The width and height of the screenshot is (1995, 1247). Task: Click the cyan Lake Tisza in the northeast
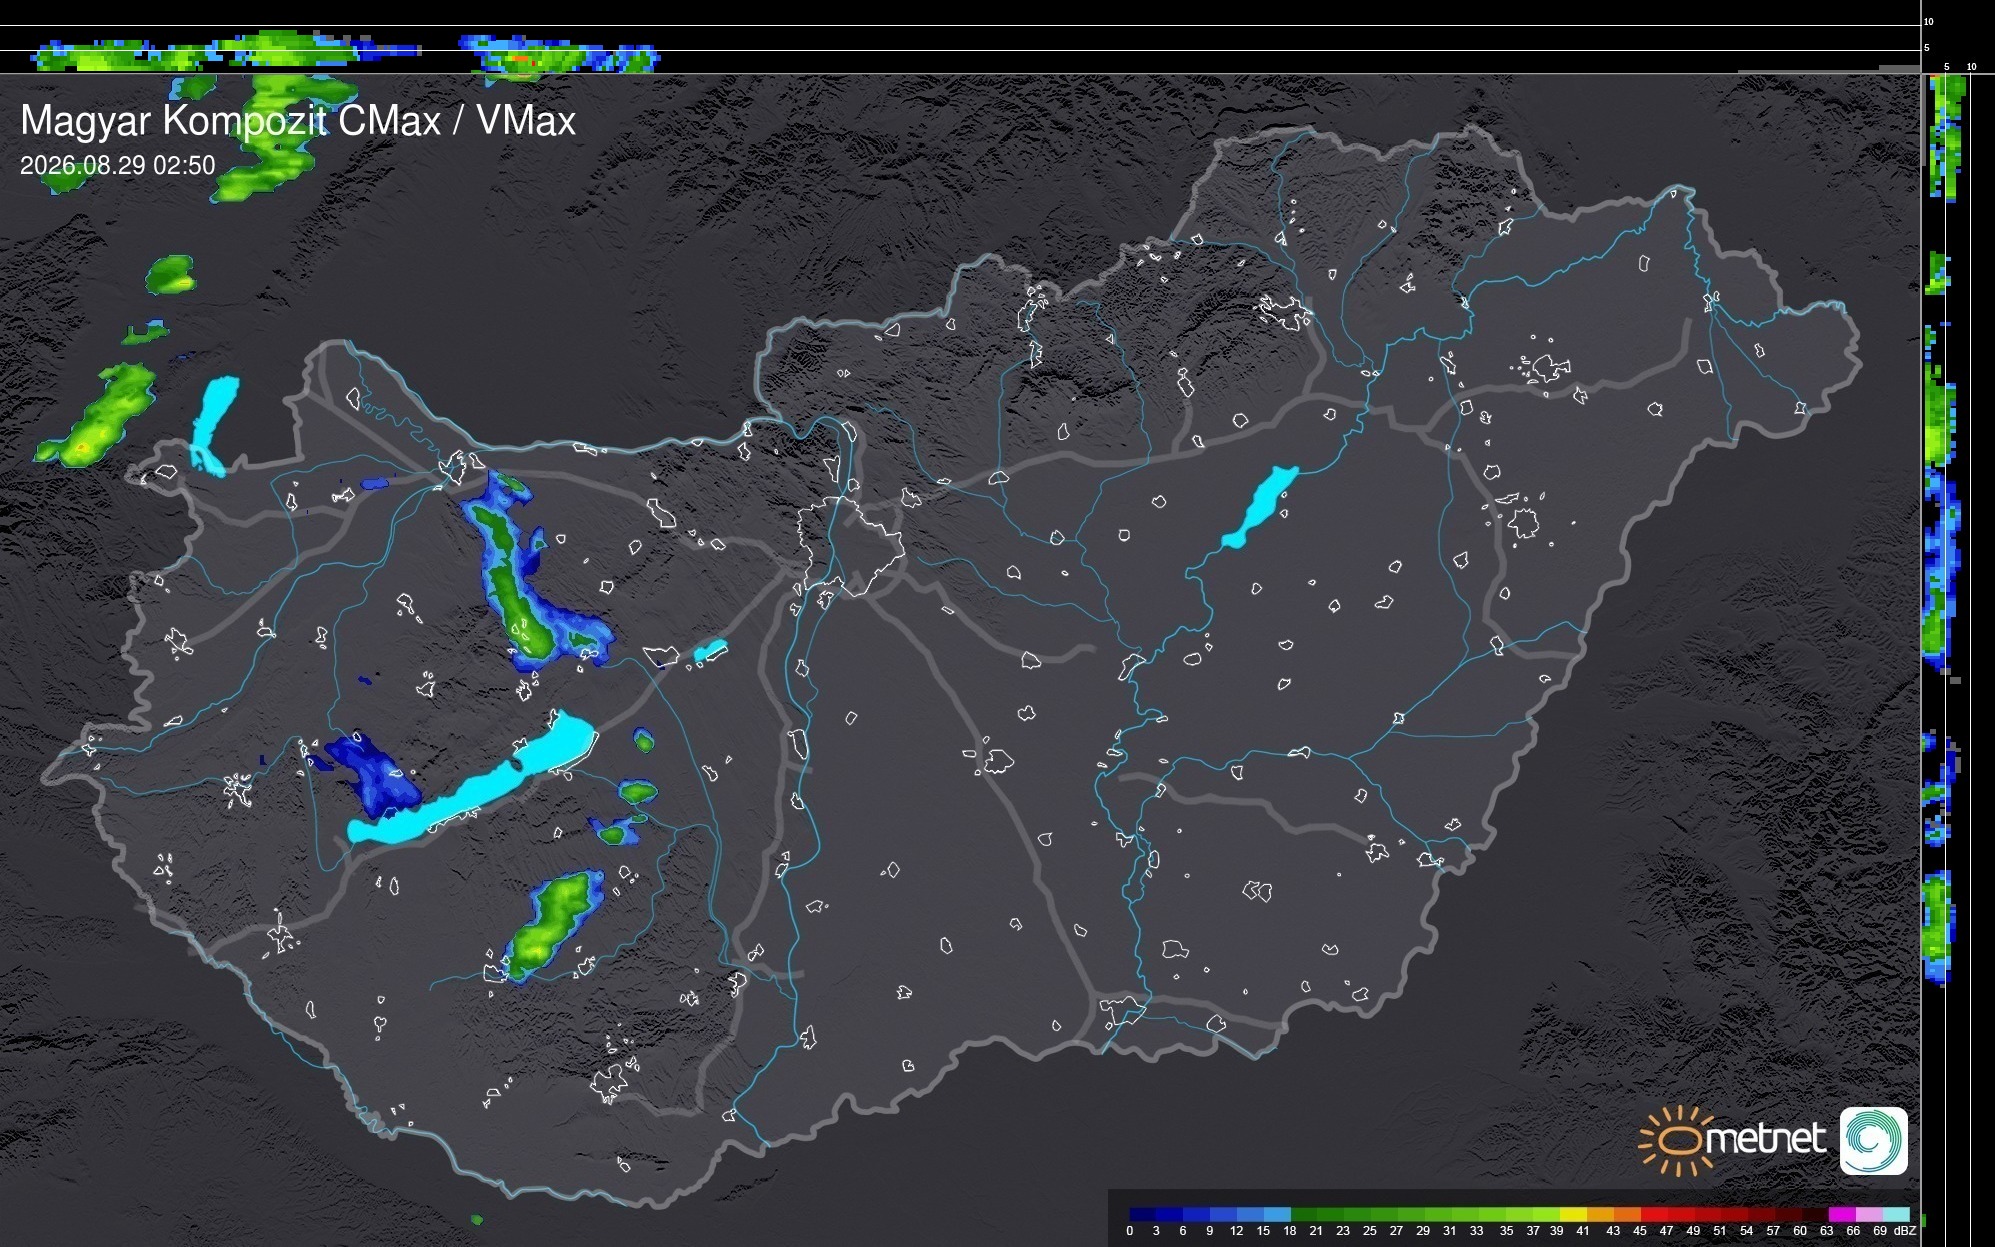coord(1259,507)
